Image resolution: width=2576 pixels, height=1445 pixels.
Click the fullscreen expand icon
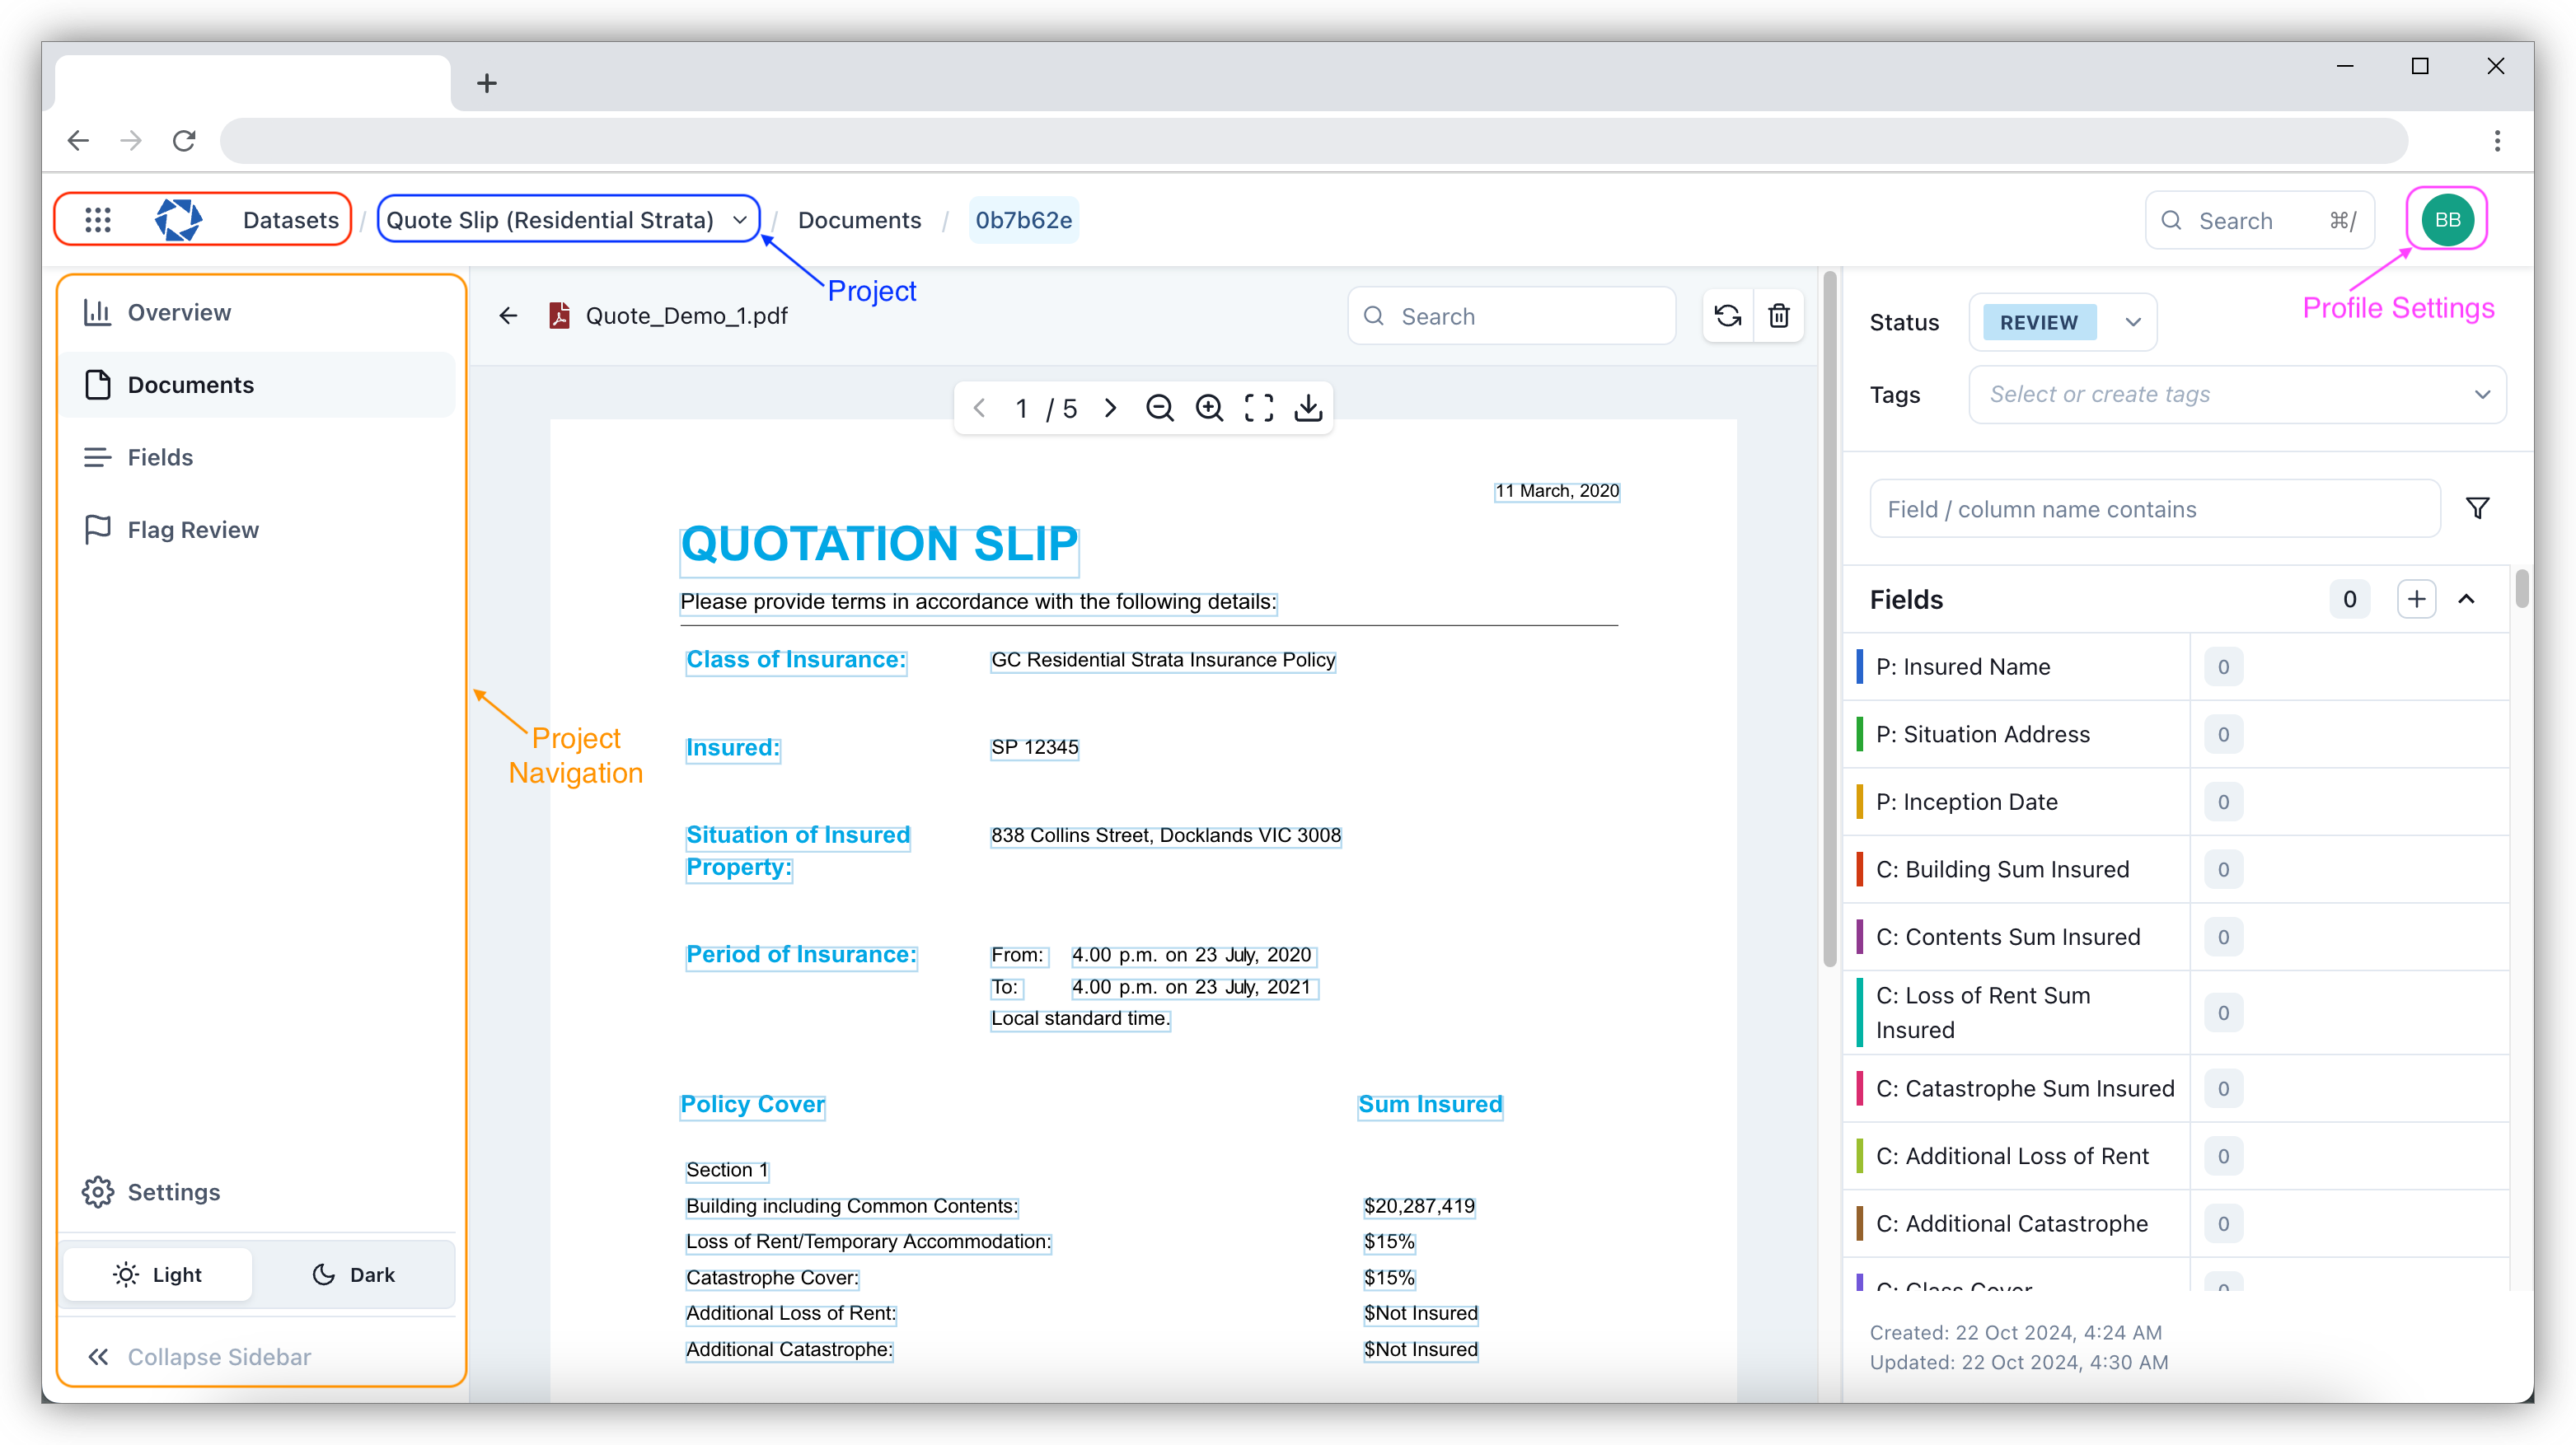[x=1260, y=409]
